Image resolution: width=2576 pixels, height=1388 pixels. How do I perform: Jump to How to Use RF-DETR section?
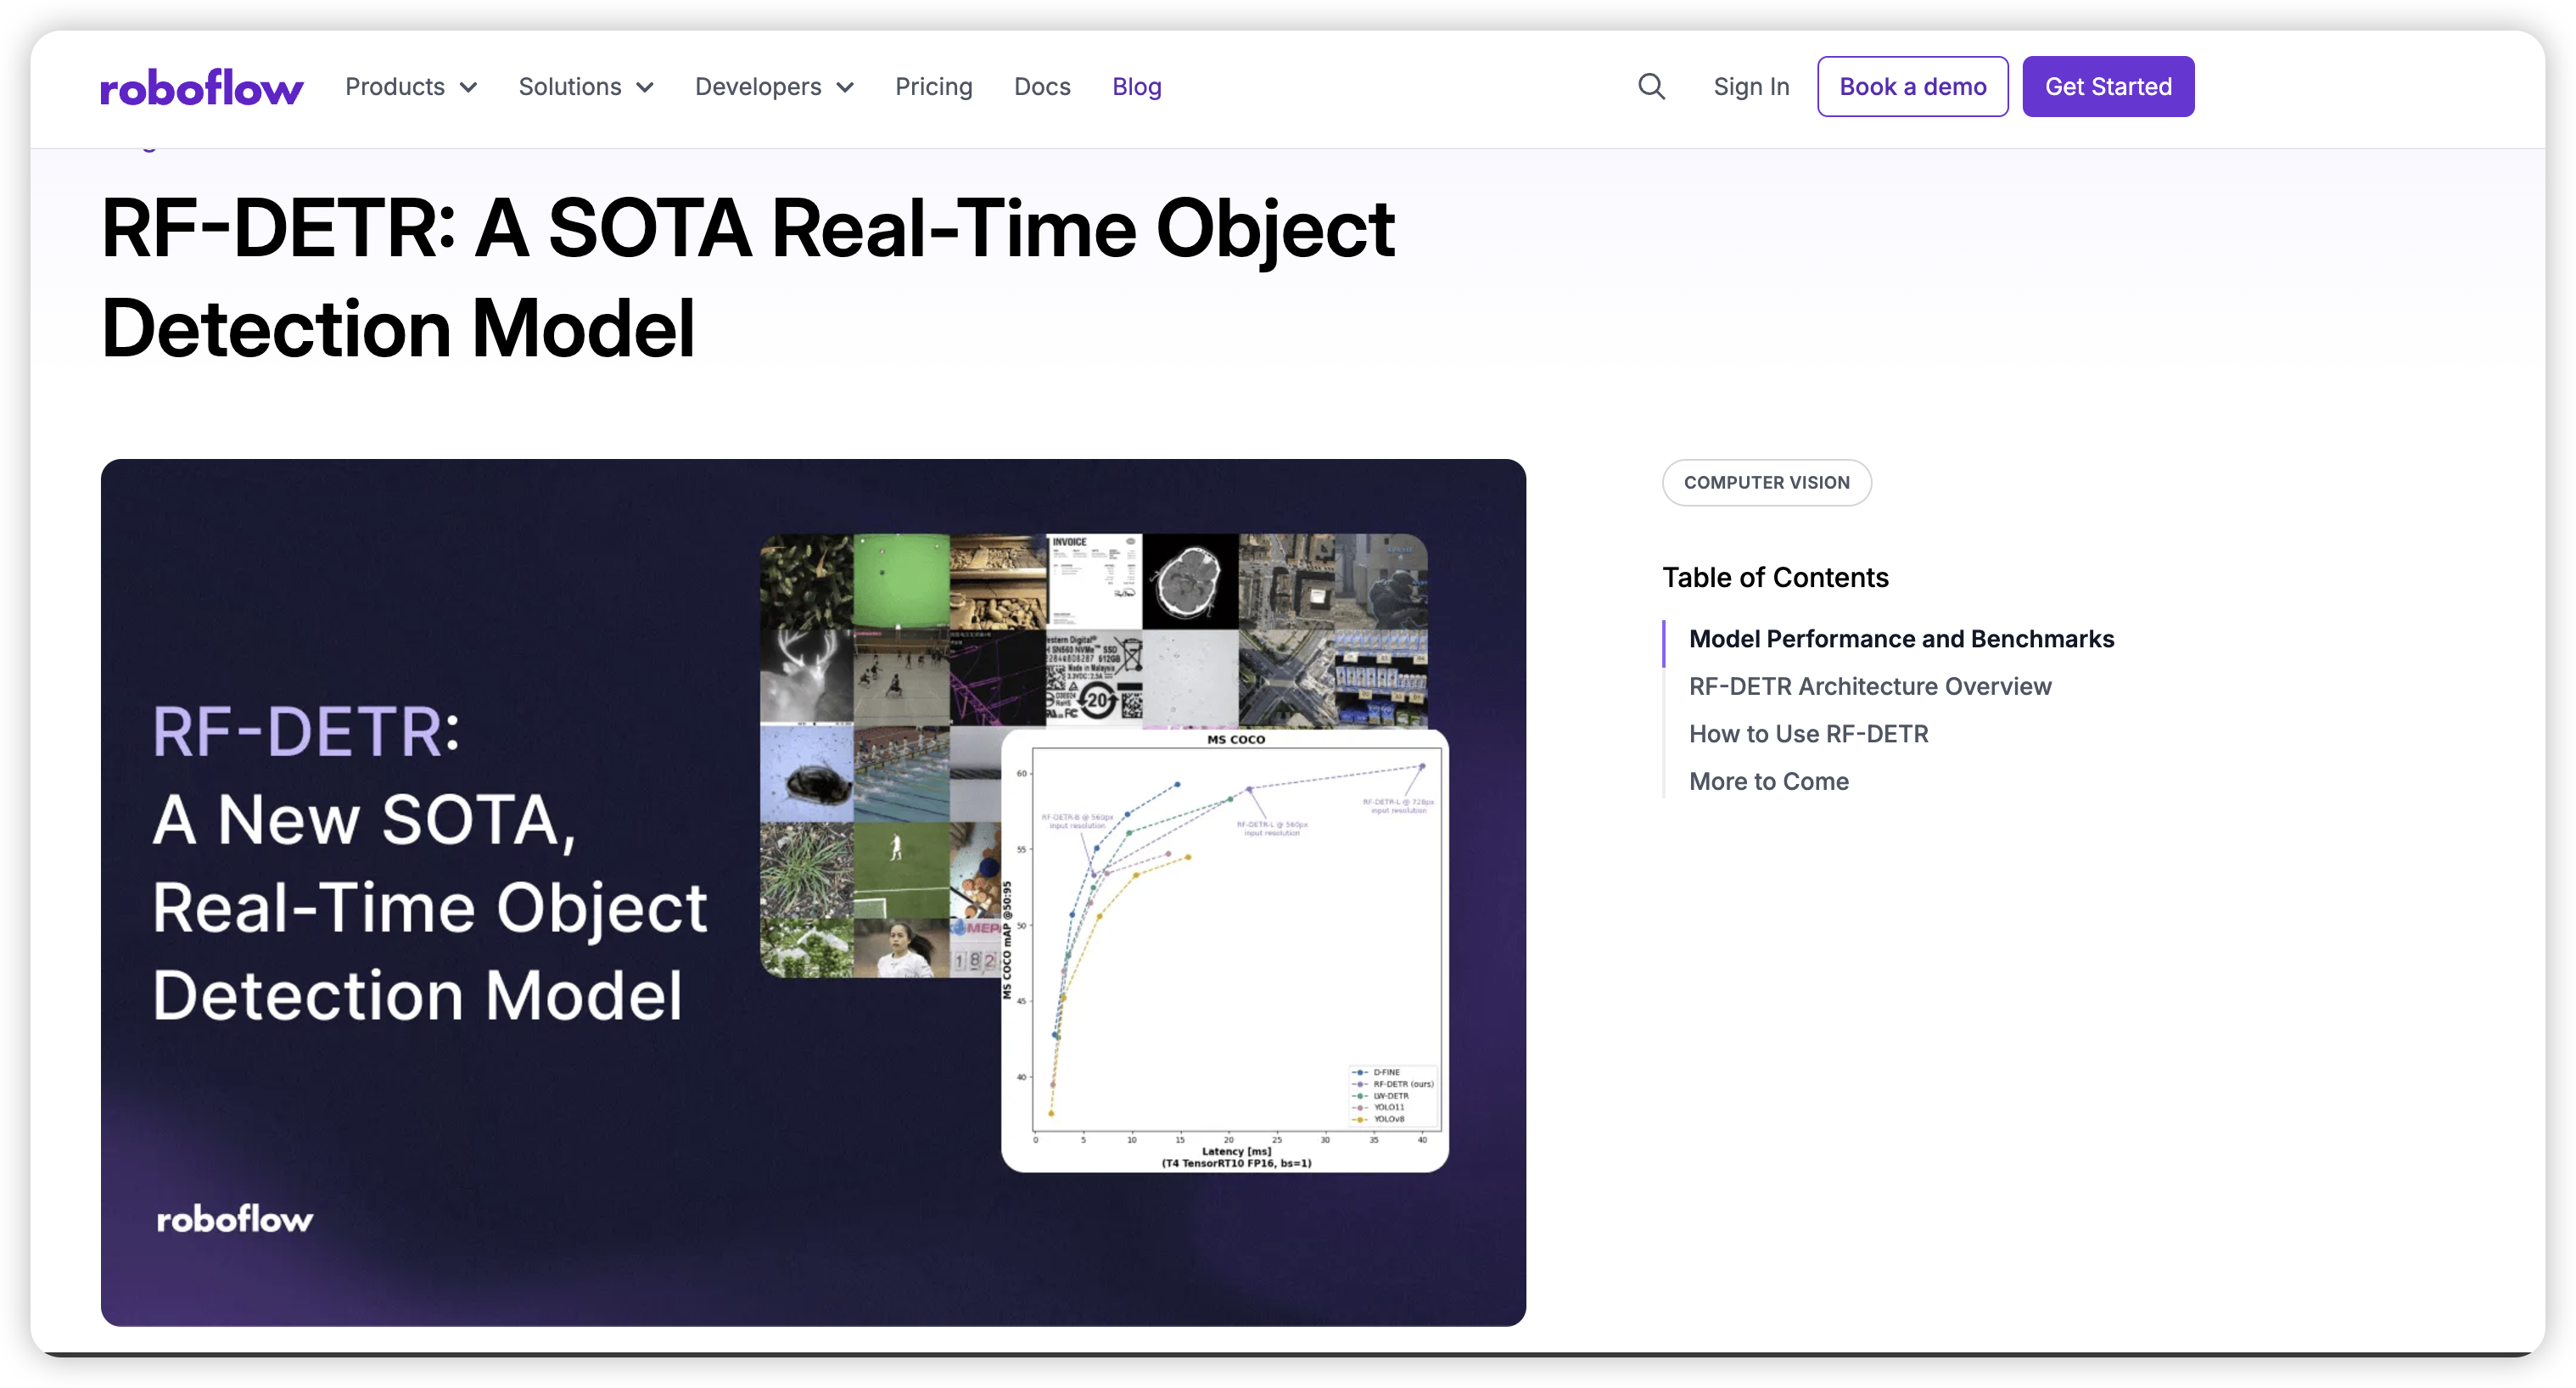point(1808,734)
